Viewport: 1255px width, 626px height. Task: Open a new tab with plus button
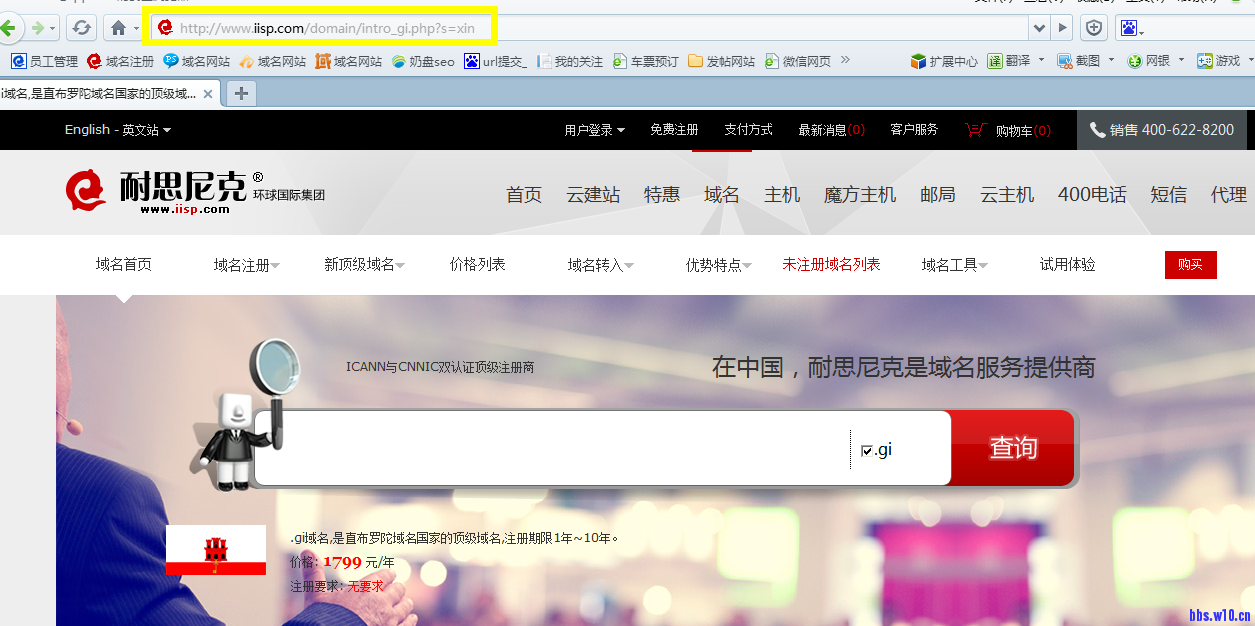point(241,94)
